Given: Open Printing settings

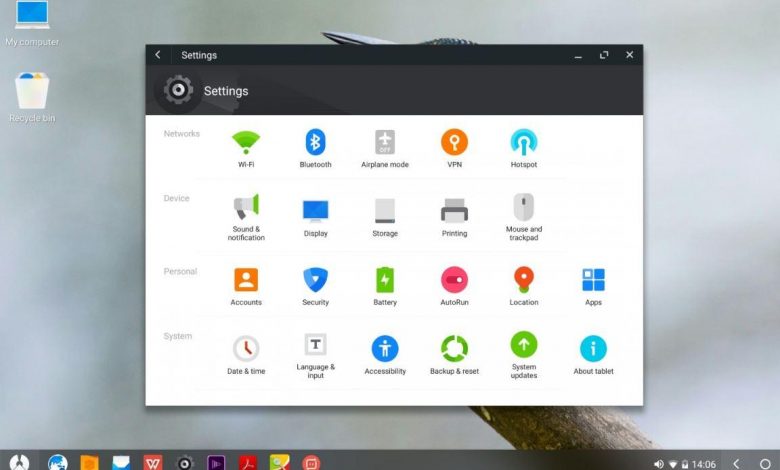Looking at the screenshot, I should click(454, 218).
